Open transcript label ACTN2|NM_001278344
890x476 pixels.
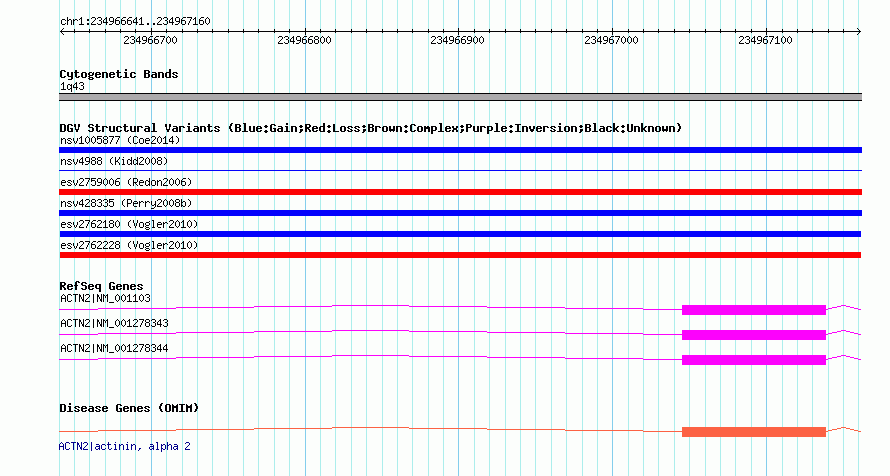114,348
